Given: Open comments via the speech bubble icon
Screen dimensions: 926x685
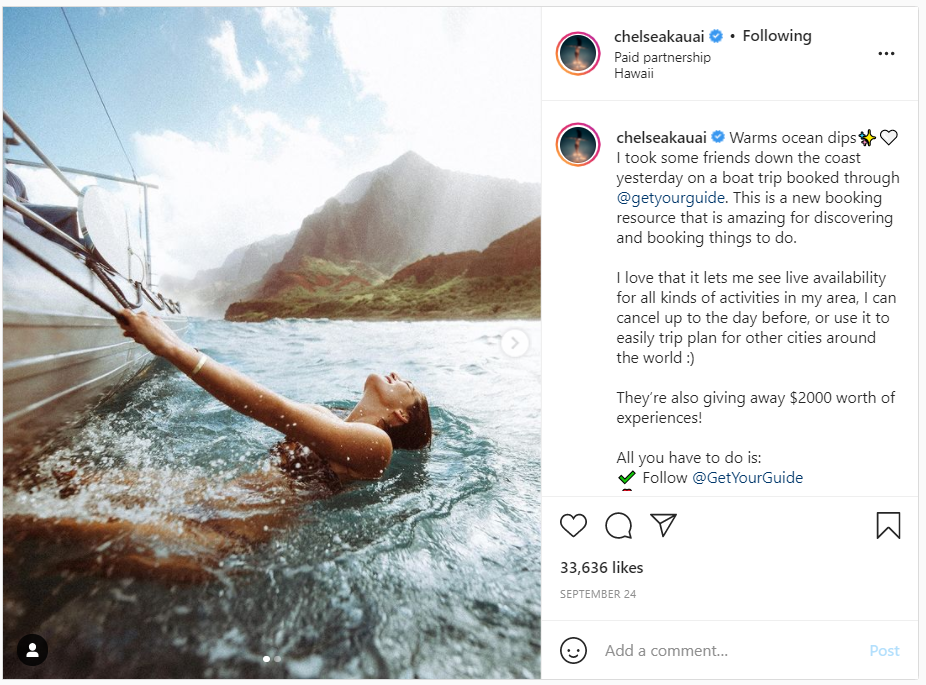Looking at the screenshot, I should (x=619, y=525).
